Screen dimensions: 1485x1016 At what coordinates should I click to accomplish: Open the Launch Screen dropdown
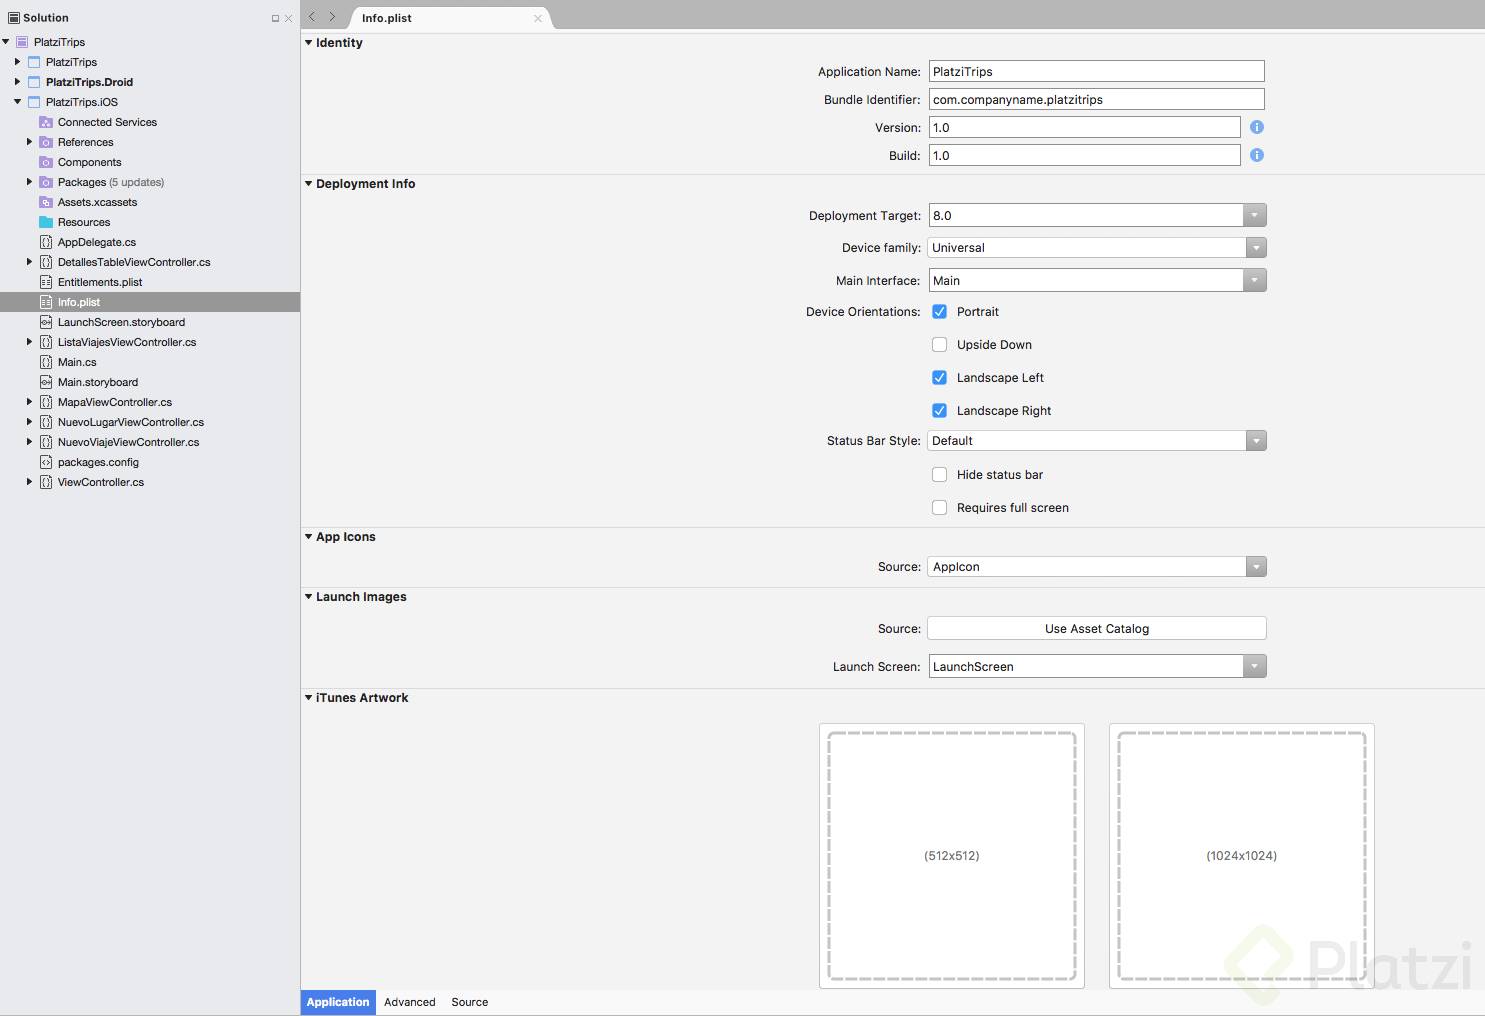(1255, 667)
